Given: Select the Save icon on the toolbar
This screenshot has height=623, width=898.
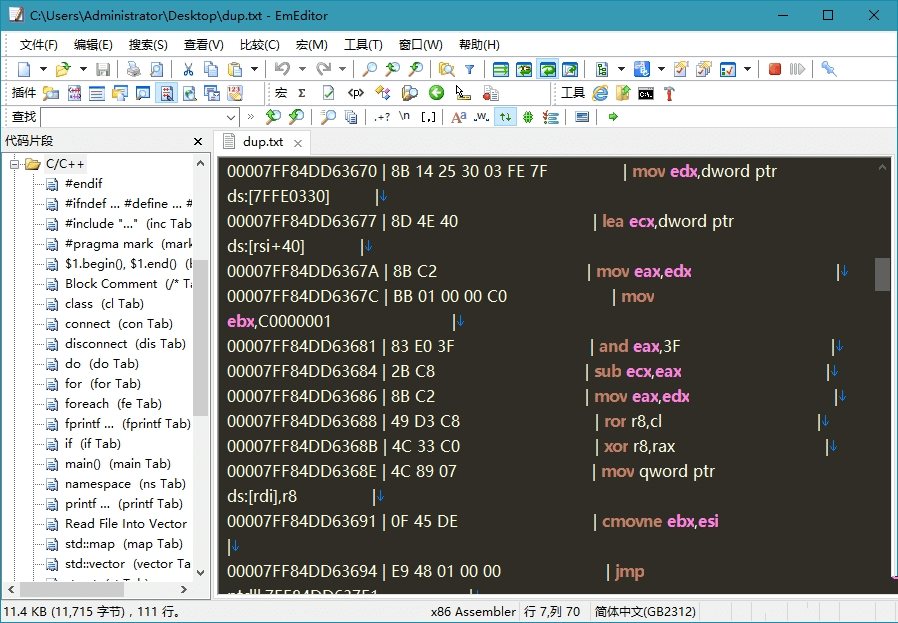Looking at the screenshot, I should [x=104, y=70].
